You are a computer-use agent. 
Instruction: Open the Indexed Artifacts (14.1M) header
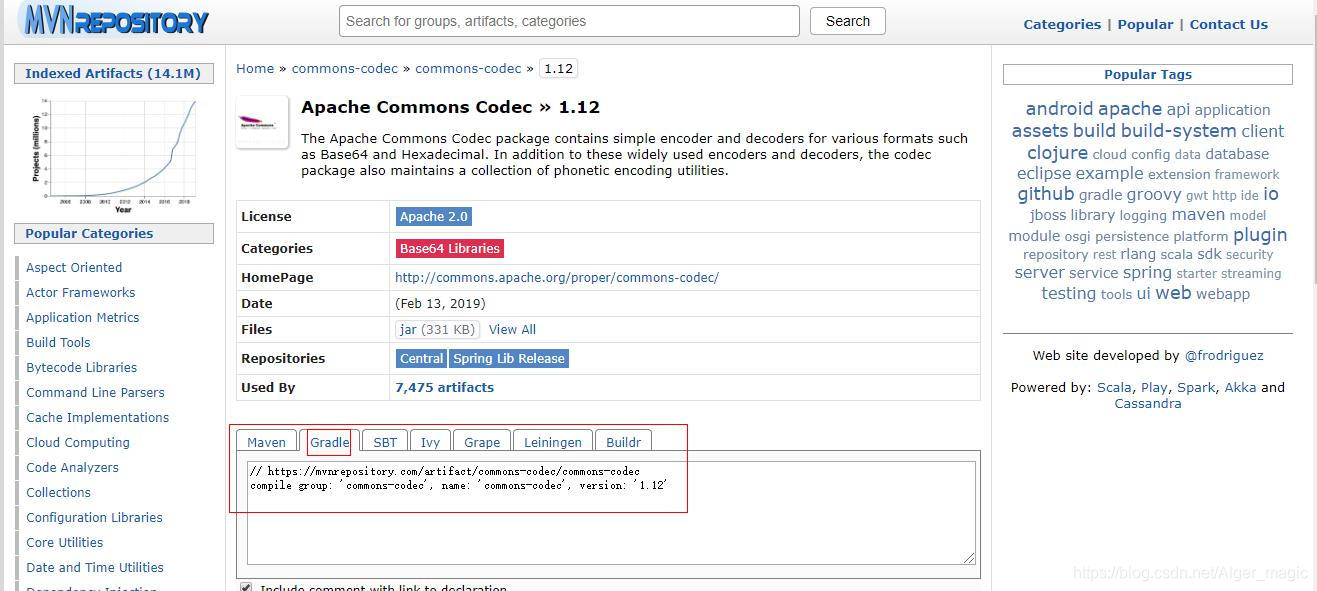(113, 73)
